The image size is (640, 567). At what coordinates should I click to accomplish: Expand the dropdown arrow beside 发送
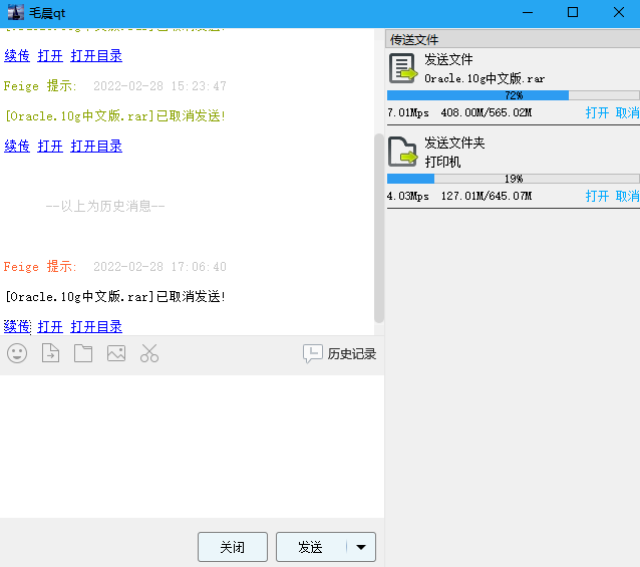pos(361,547)
